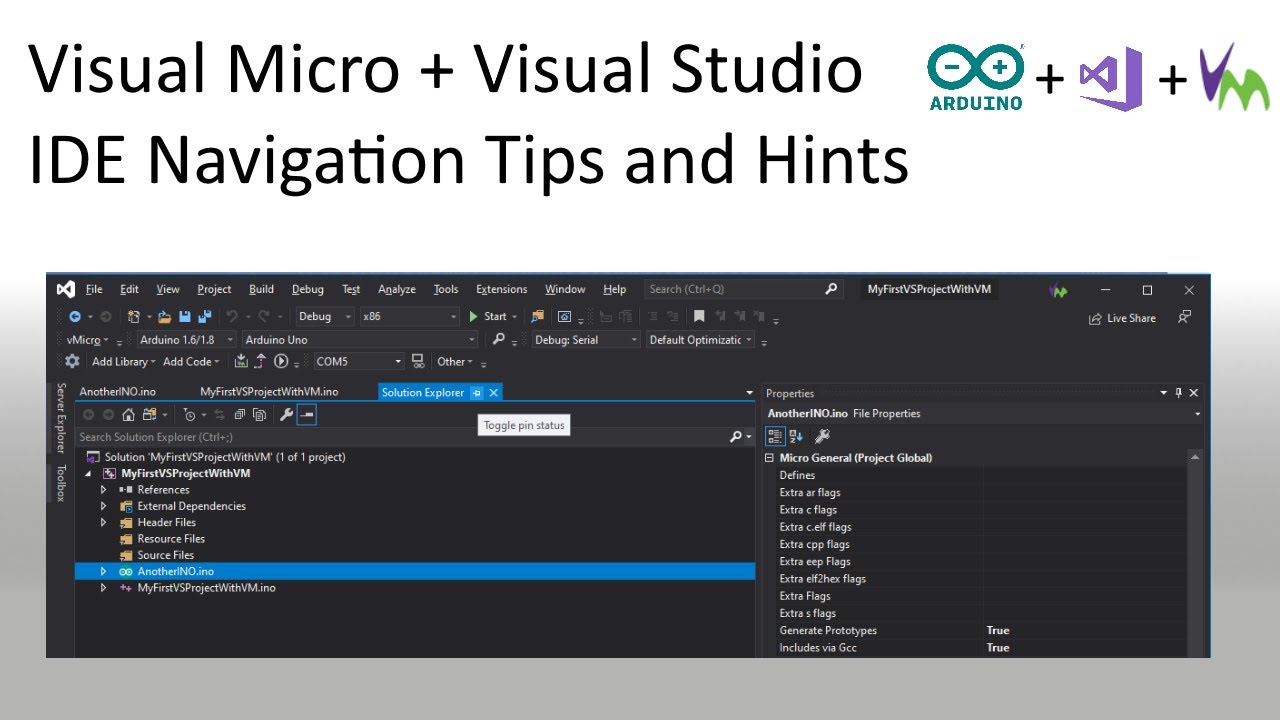Open the Analyze menu
Screen dimensions: 1280x720
[396, 289]
